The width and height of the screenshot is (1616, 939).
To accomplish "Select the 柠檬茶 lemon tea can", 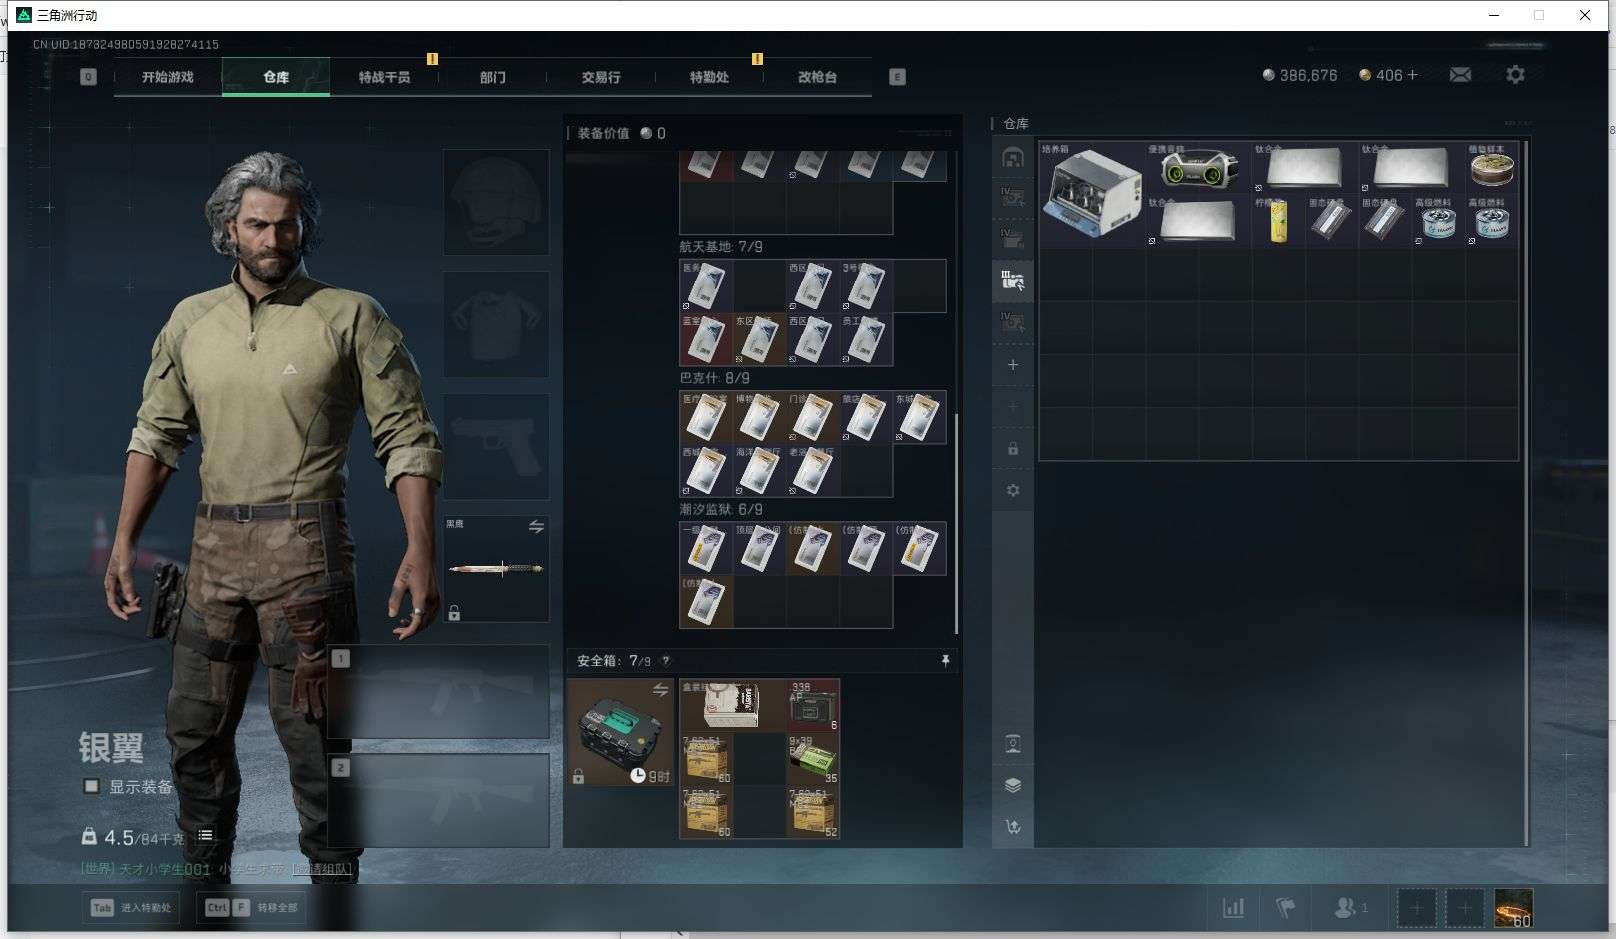I will point(1278,220).
